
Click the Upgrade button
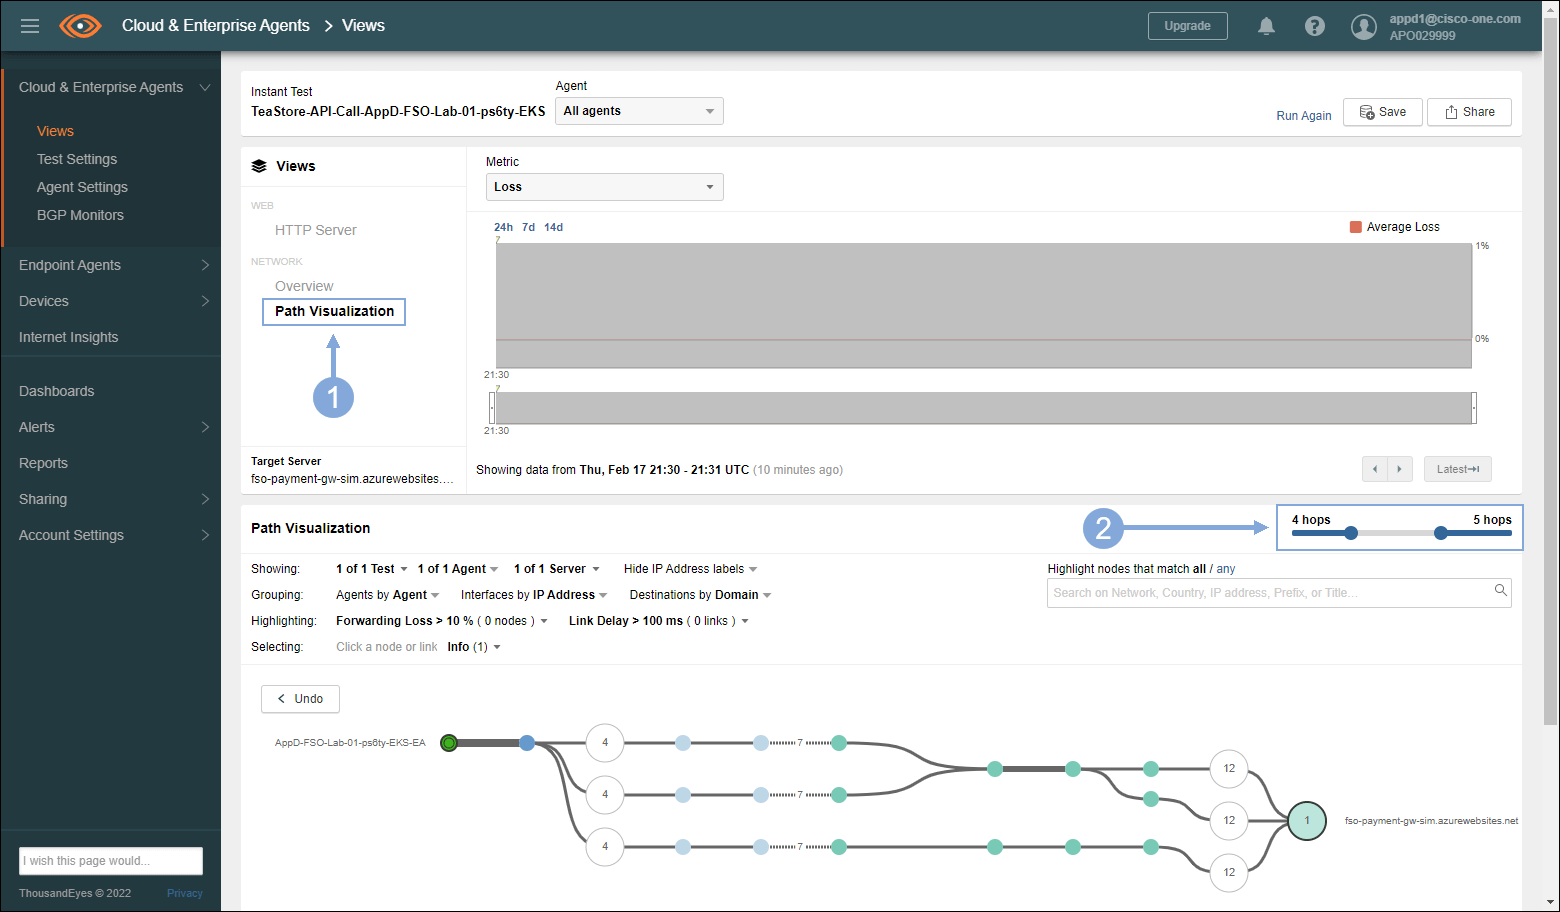[x=1187, y=26]
